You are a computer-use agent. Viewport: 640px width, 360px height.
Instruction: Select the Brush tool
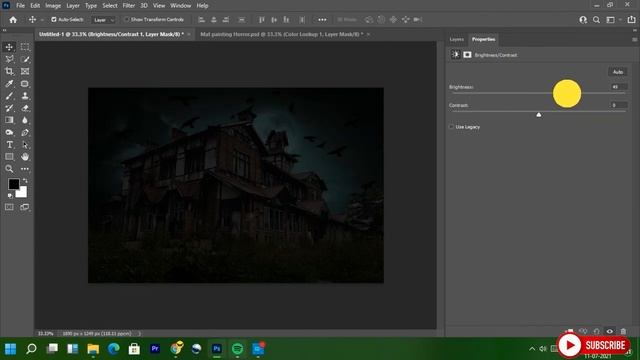tap(9, 96)
